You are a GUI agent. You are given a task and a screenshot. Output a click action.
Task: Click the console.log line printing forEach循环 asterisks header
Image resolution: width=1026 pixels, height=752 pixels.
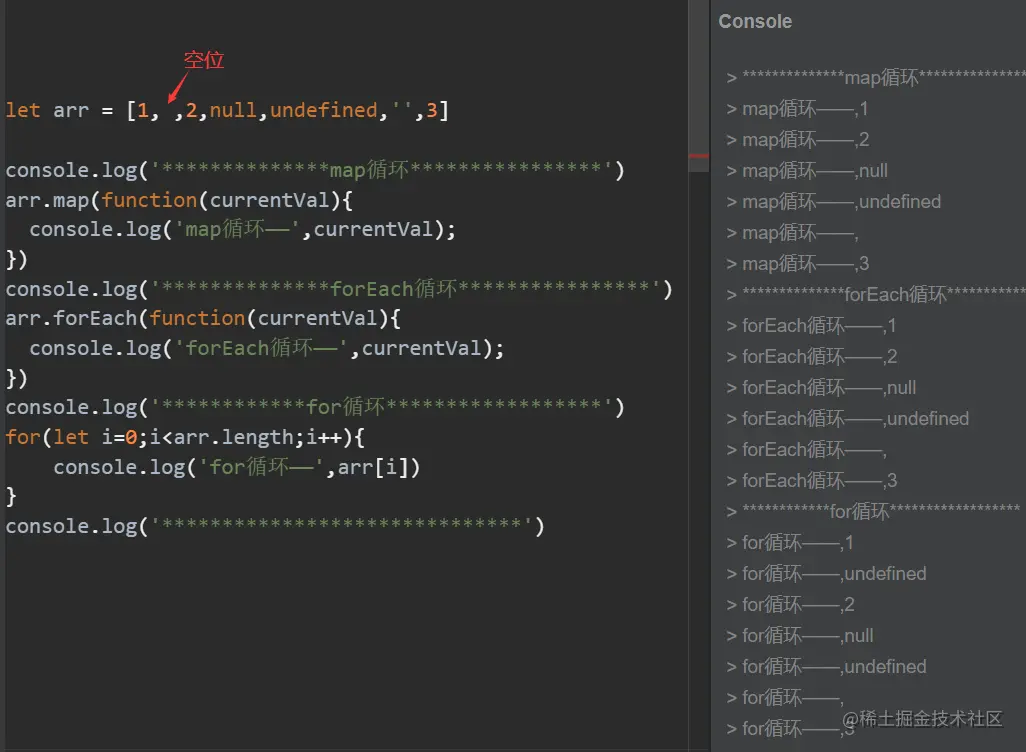339,289
